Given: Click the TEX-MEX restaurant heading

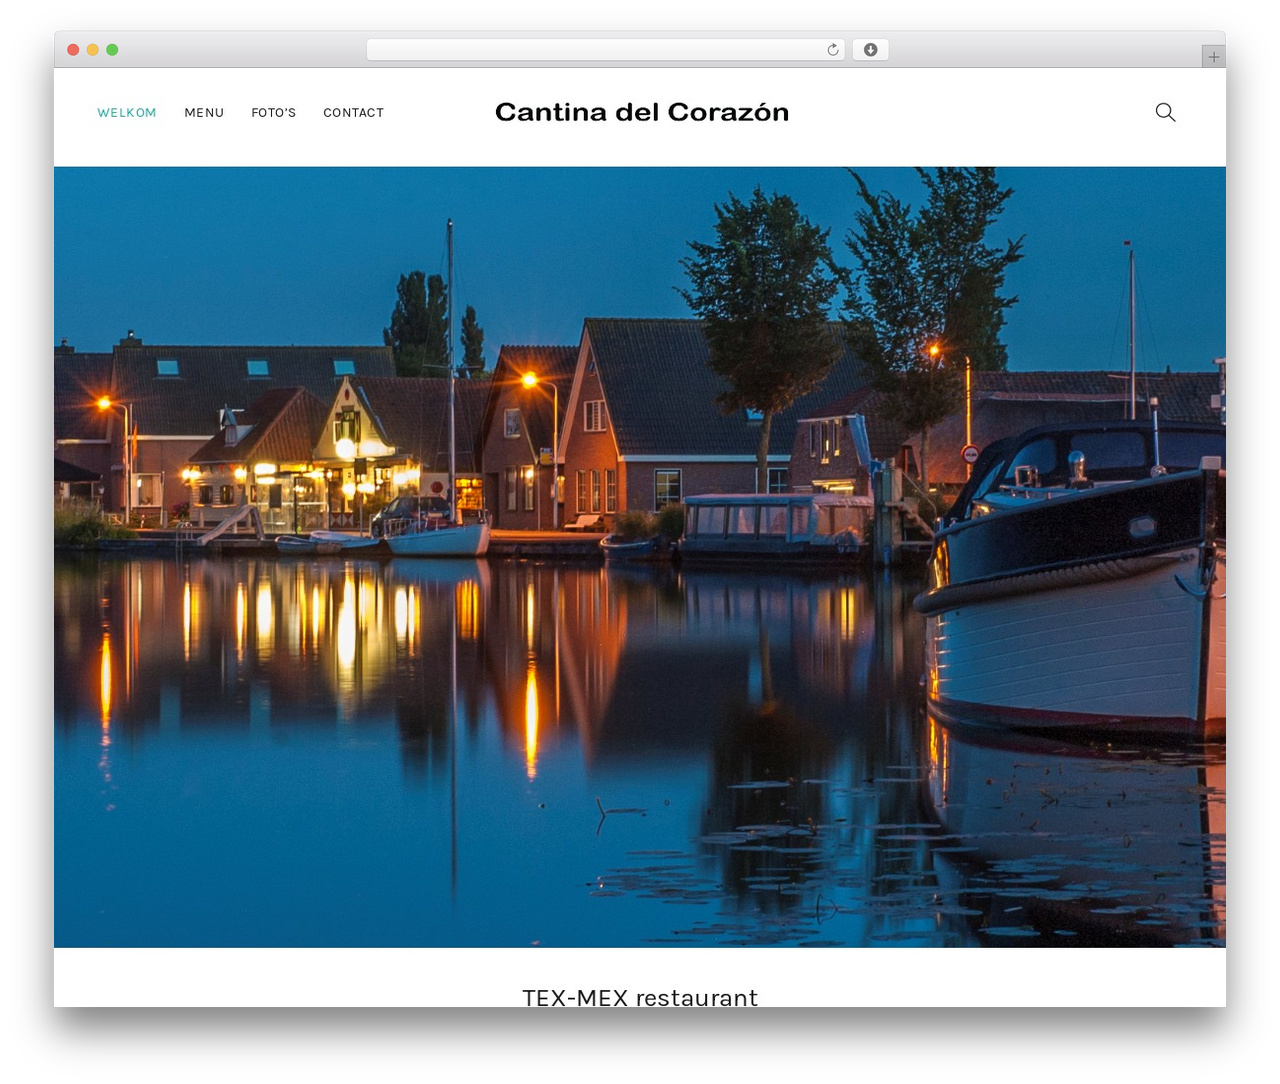Looking at the screenshot, I should (640, 997).
